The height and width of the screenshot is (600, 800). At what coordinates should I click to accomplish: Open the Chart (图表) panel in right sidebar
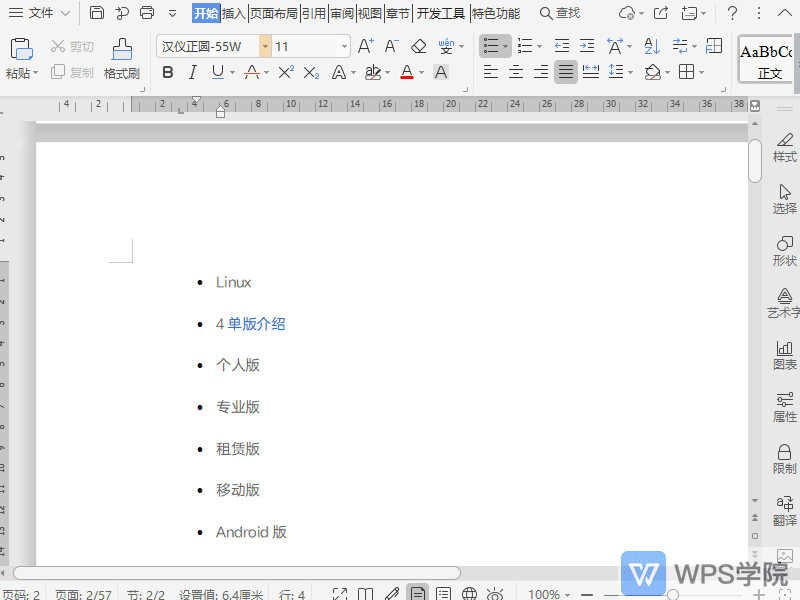tap(784, 352)
